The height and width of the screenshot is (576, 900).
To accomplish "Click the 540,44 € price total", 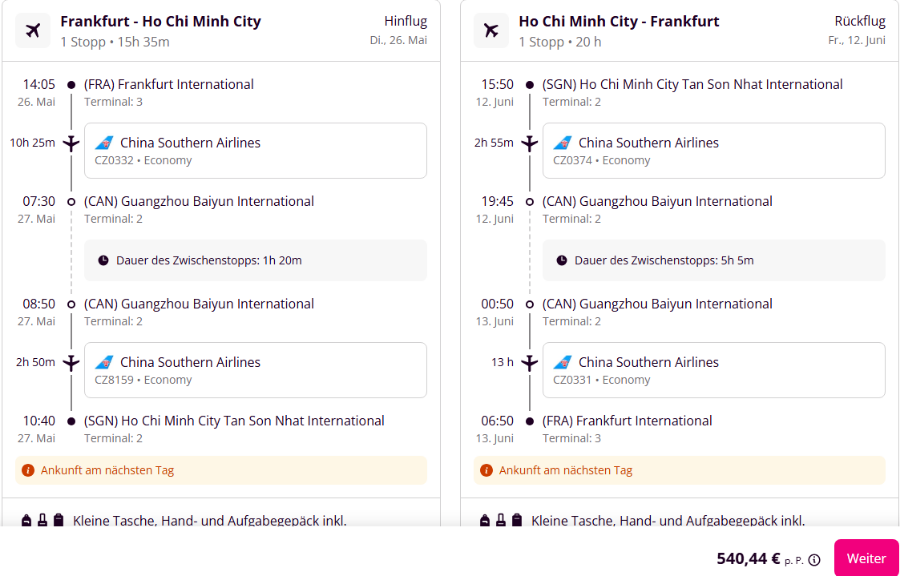I will point(748,559).
